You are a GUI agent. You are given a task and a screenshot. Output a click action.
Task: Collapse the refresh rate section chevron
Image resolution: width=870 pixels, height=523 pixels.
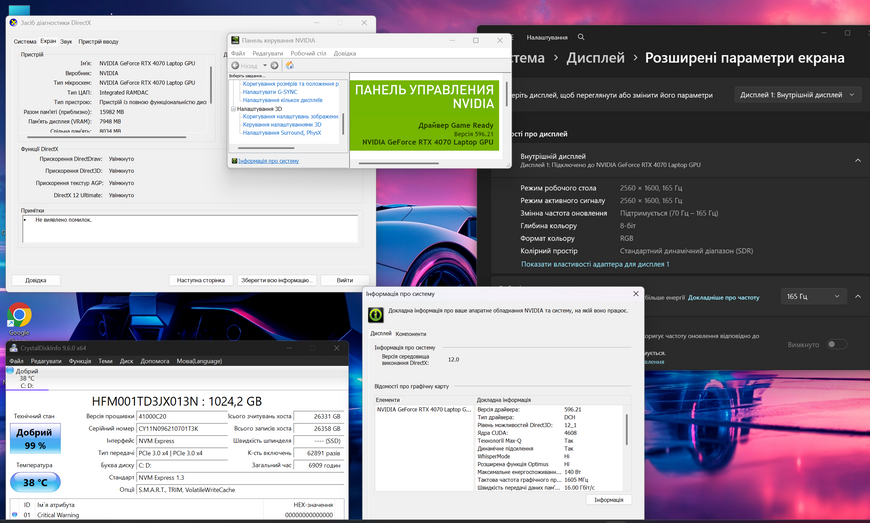pyautogui.click(x=858, y=297)
